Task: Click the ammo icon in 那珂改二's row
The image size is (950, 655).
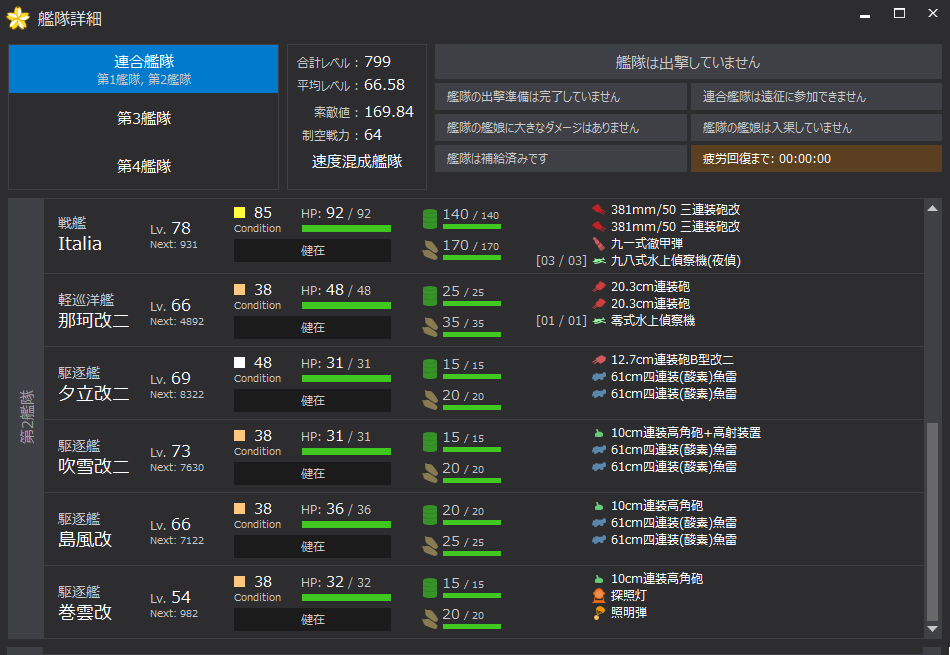Action: tap(430, 324)
